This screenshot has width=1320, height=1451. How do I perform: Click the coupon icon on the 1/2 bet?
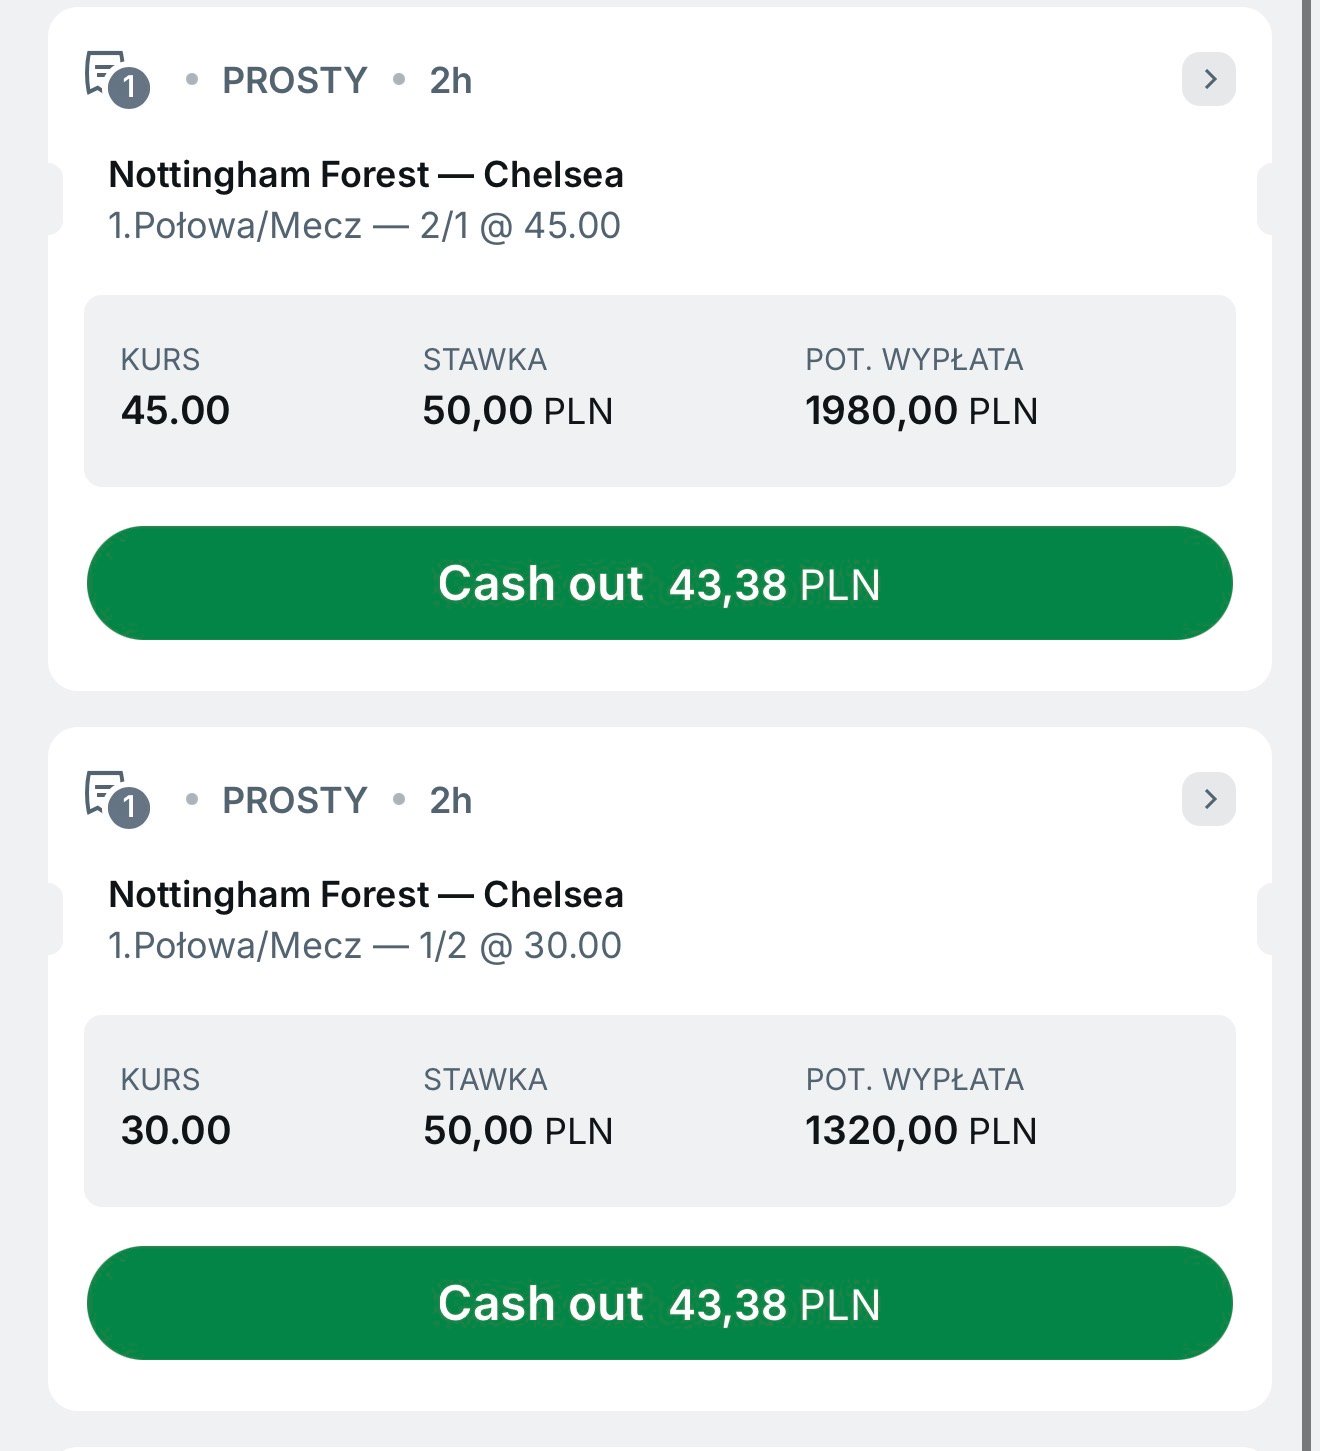(x=115, y=798)
